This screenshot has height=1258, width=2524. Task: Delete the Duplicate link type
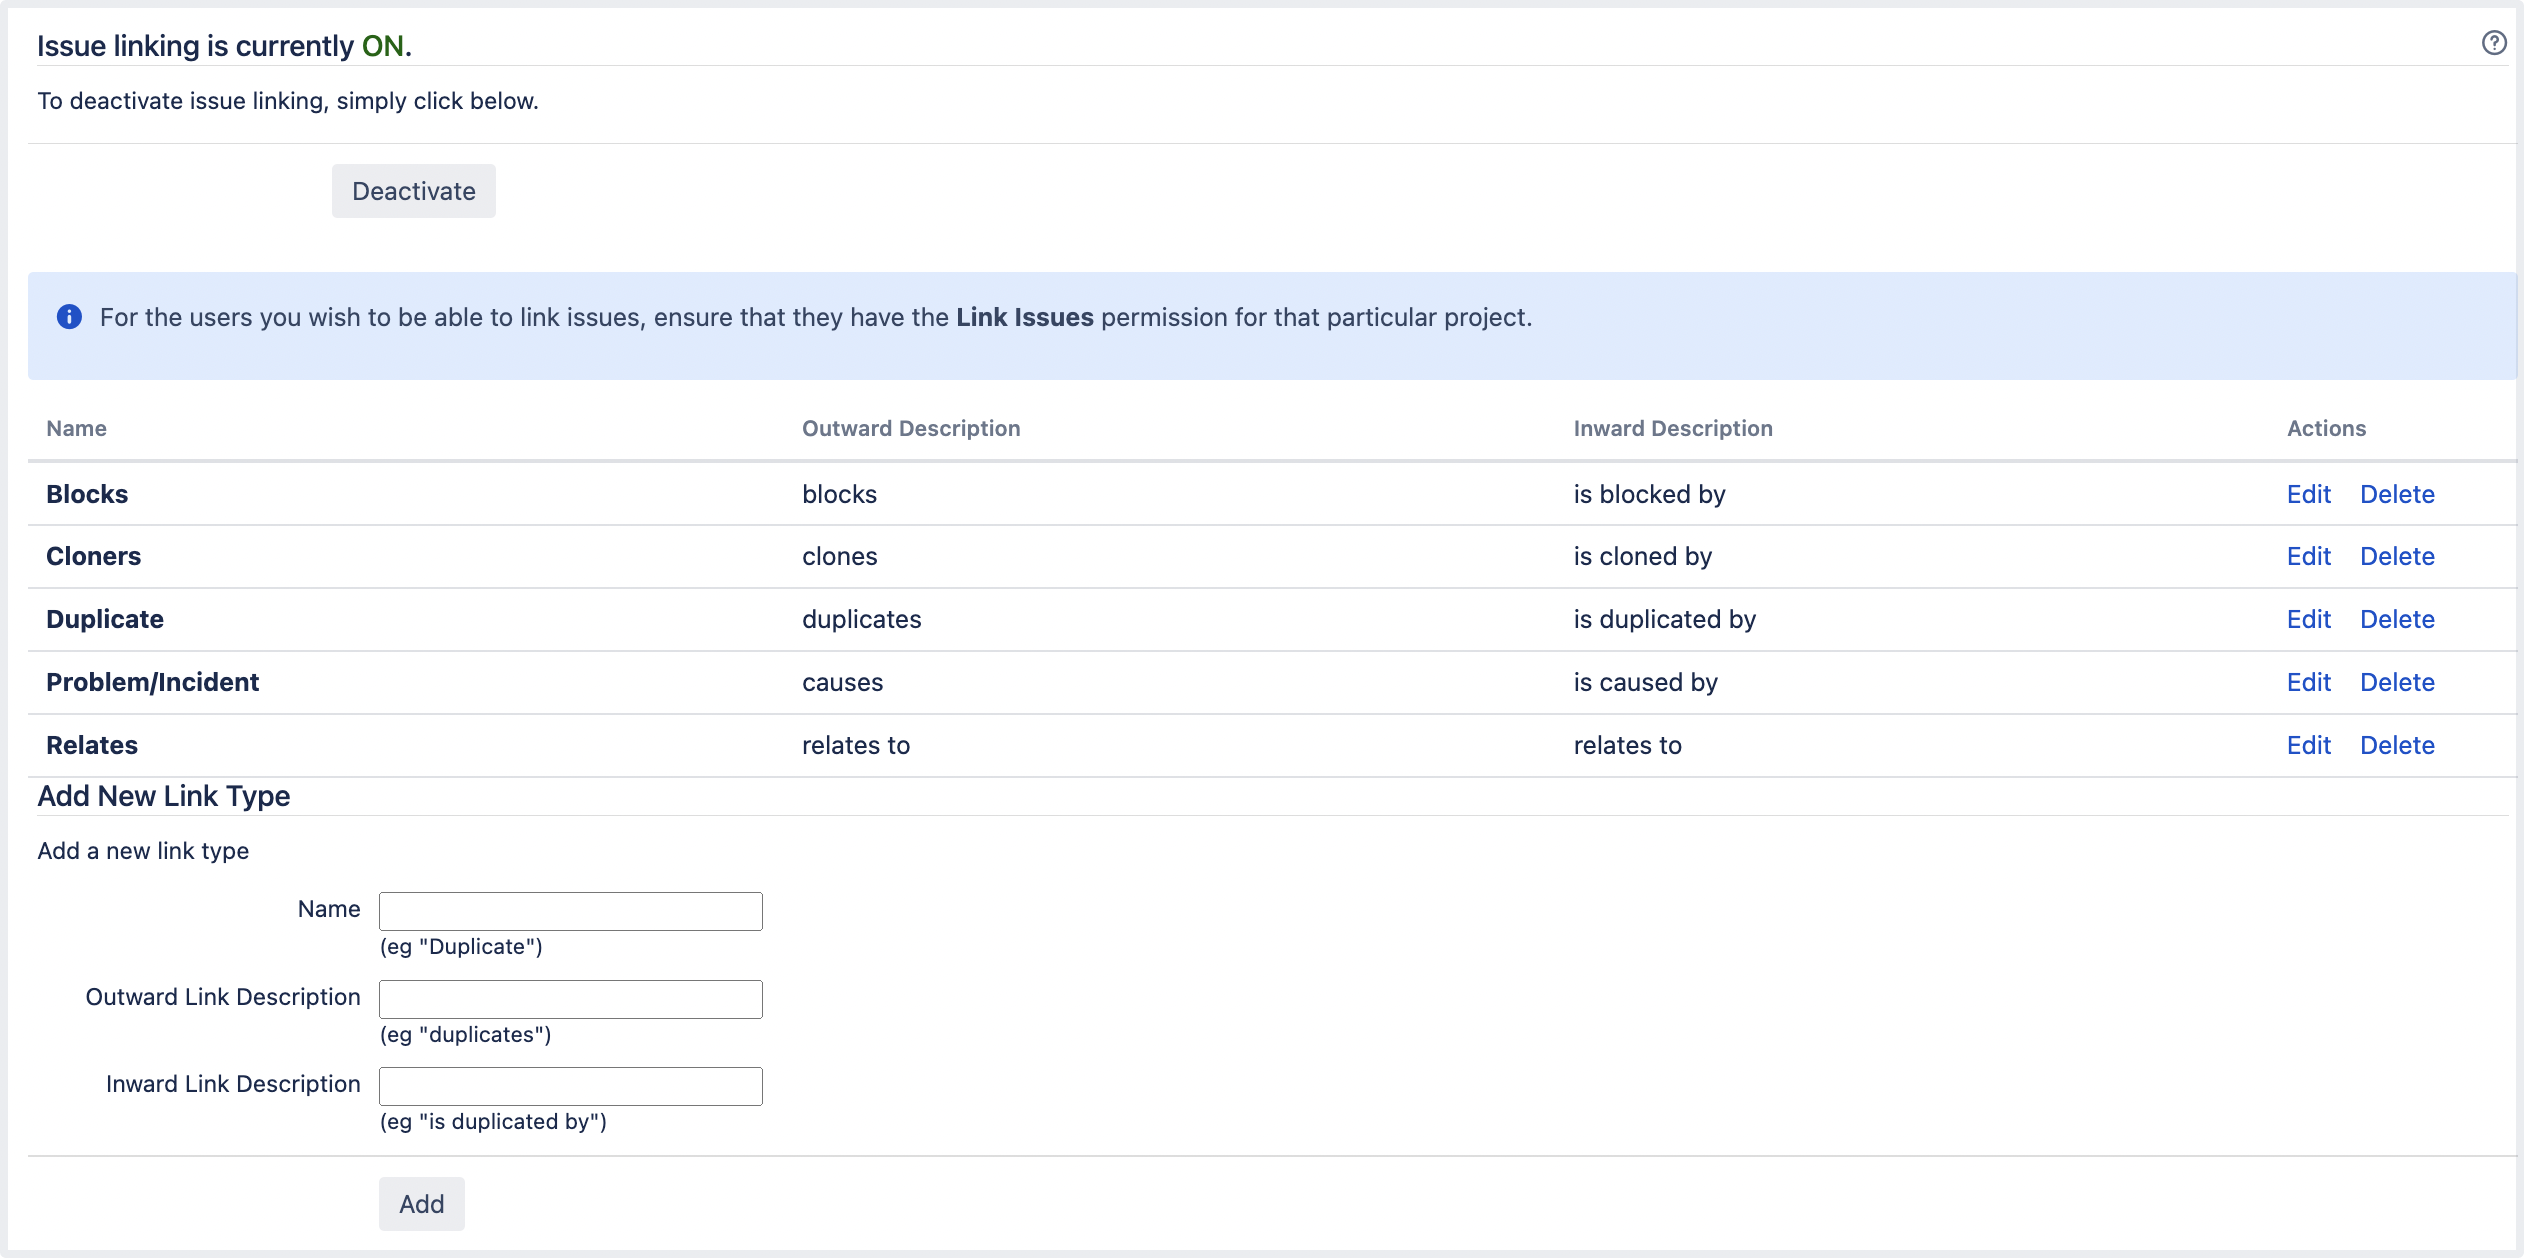2397,619
